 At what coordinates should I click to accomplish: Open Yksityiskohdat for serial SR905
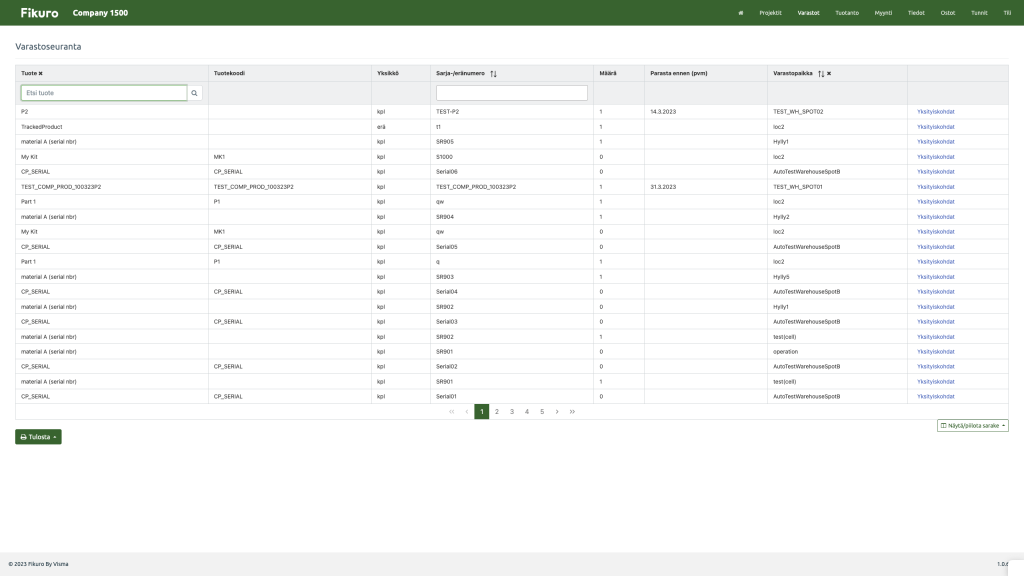click(x=936, y=142)
